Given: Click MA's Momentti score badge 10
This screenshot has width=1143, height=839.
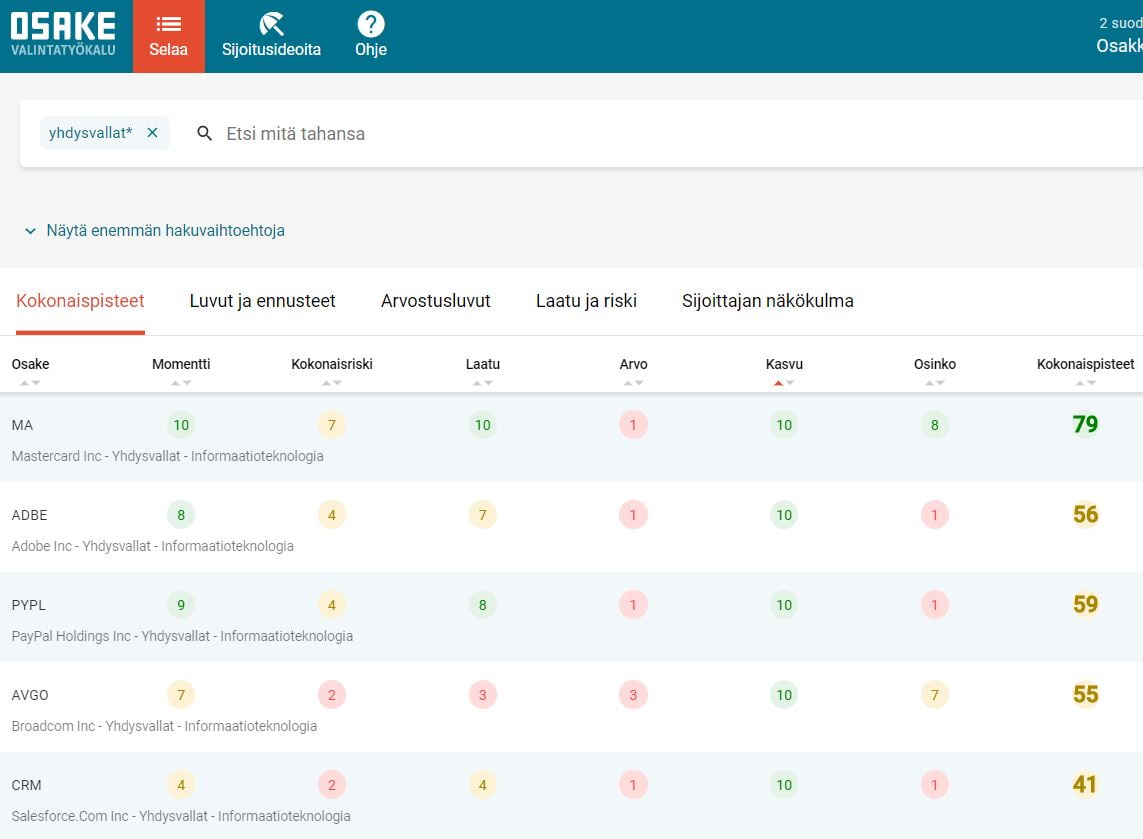Looking at the screenshot, I should 181,425.
